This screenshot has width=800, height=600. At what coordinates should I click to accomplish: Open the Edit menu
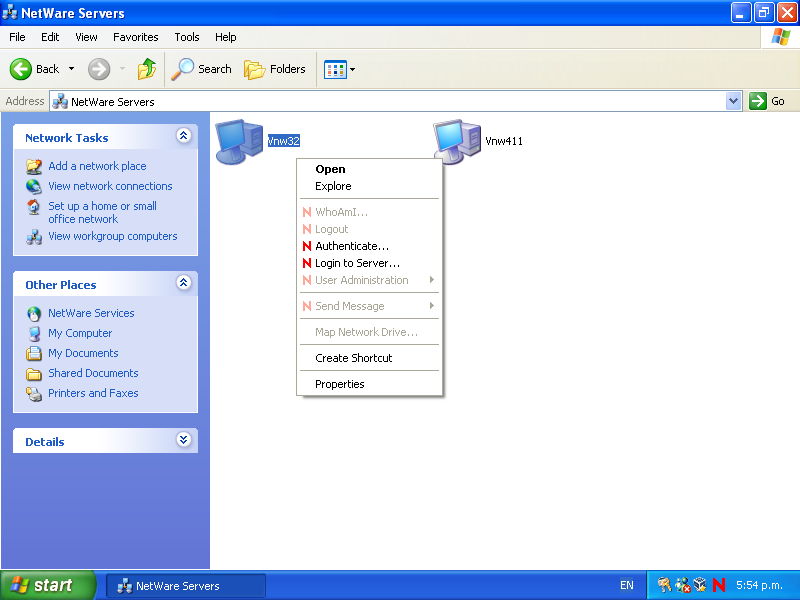[50, 37]
